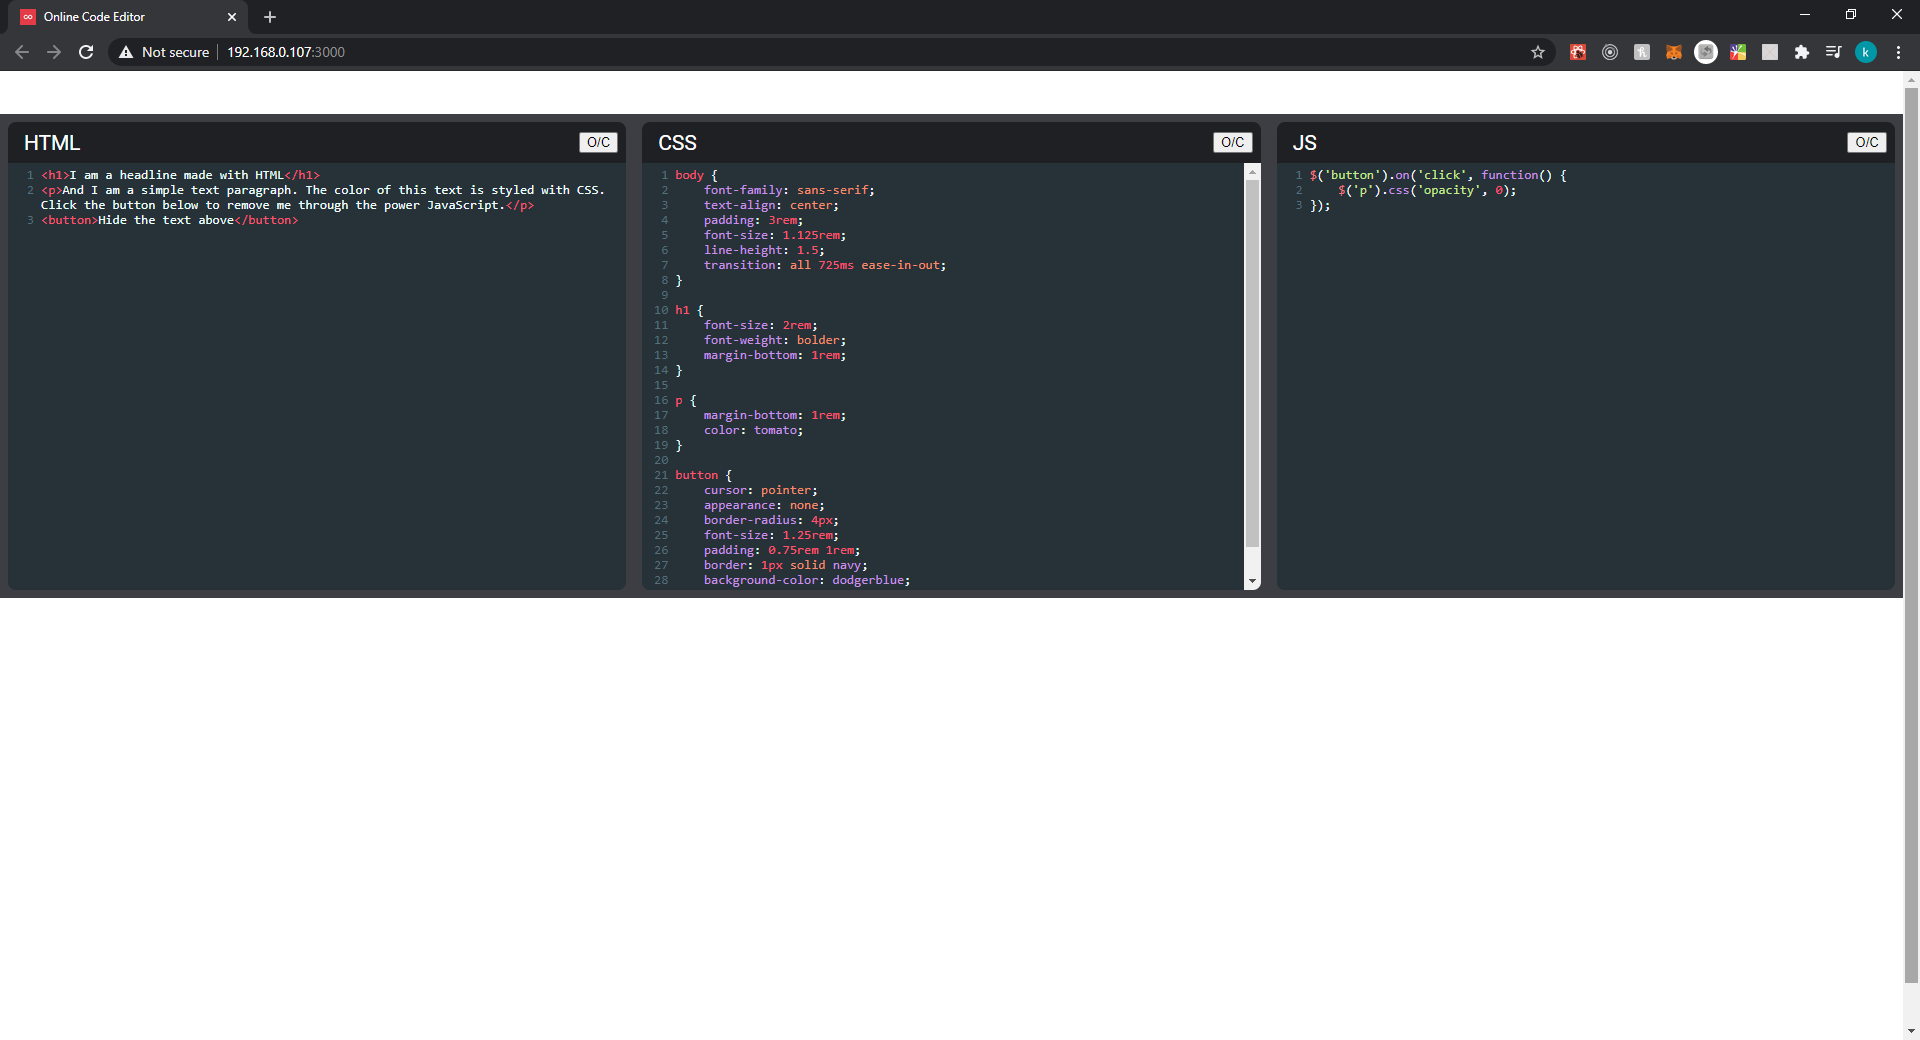Viewport: 1920px width, 1040px height.
Task: Click the 'color: tomato;' line in CSS
Action: (x=753, y=430)
